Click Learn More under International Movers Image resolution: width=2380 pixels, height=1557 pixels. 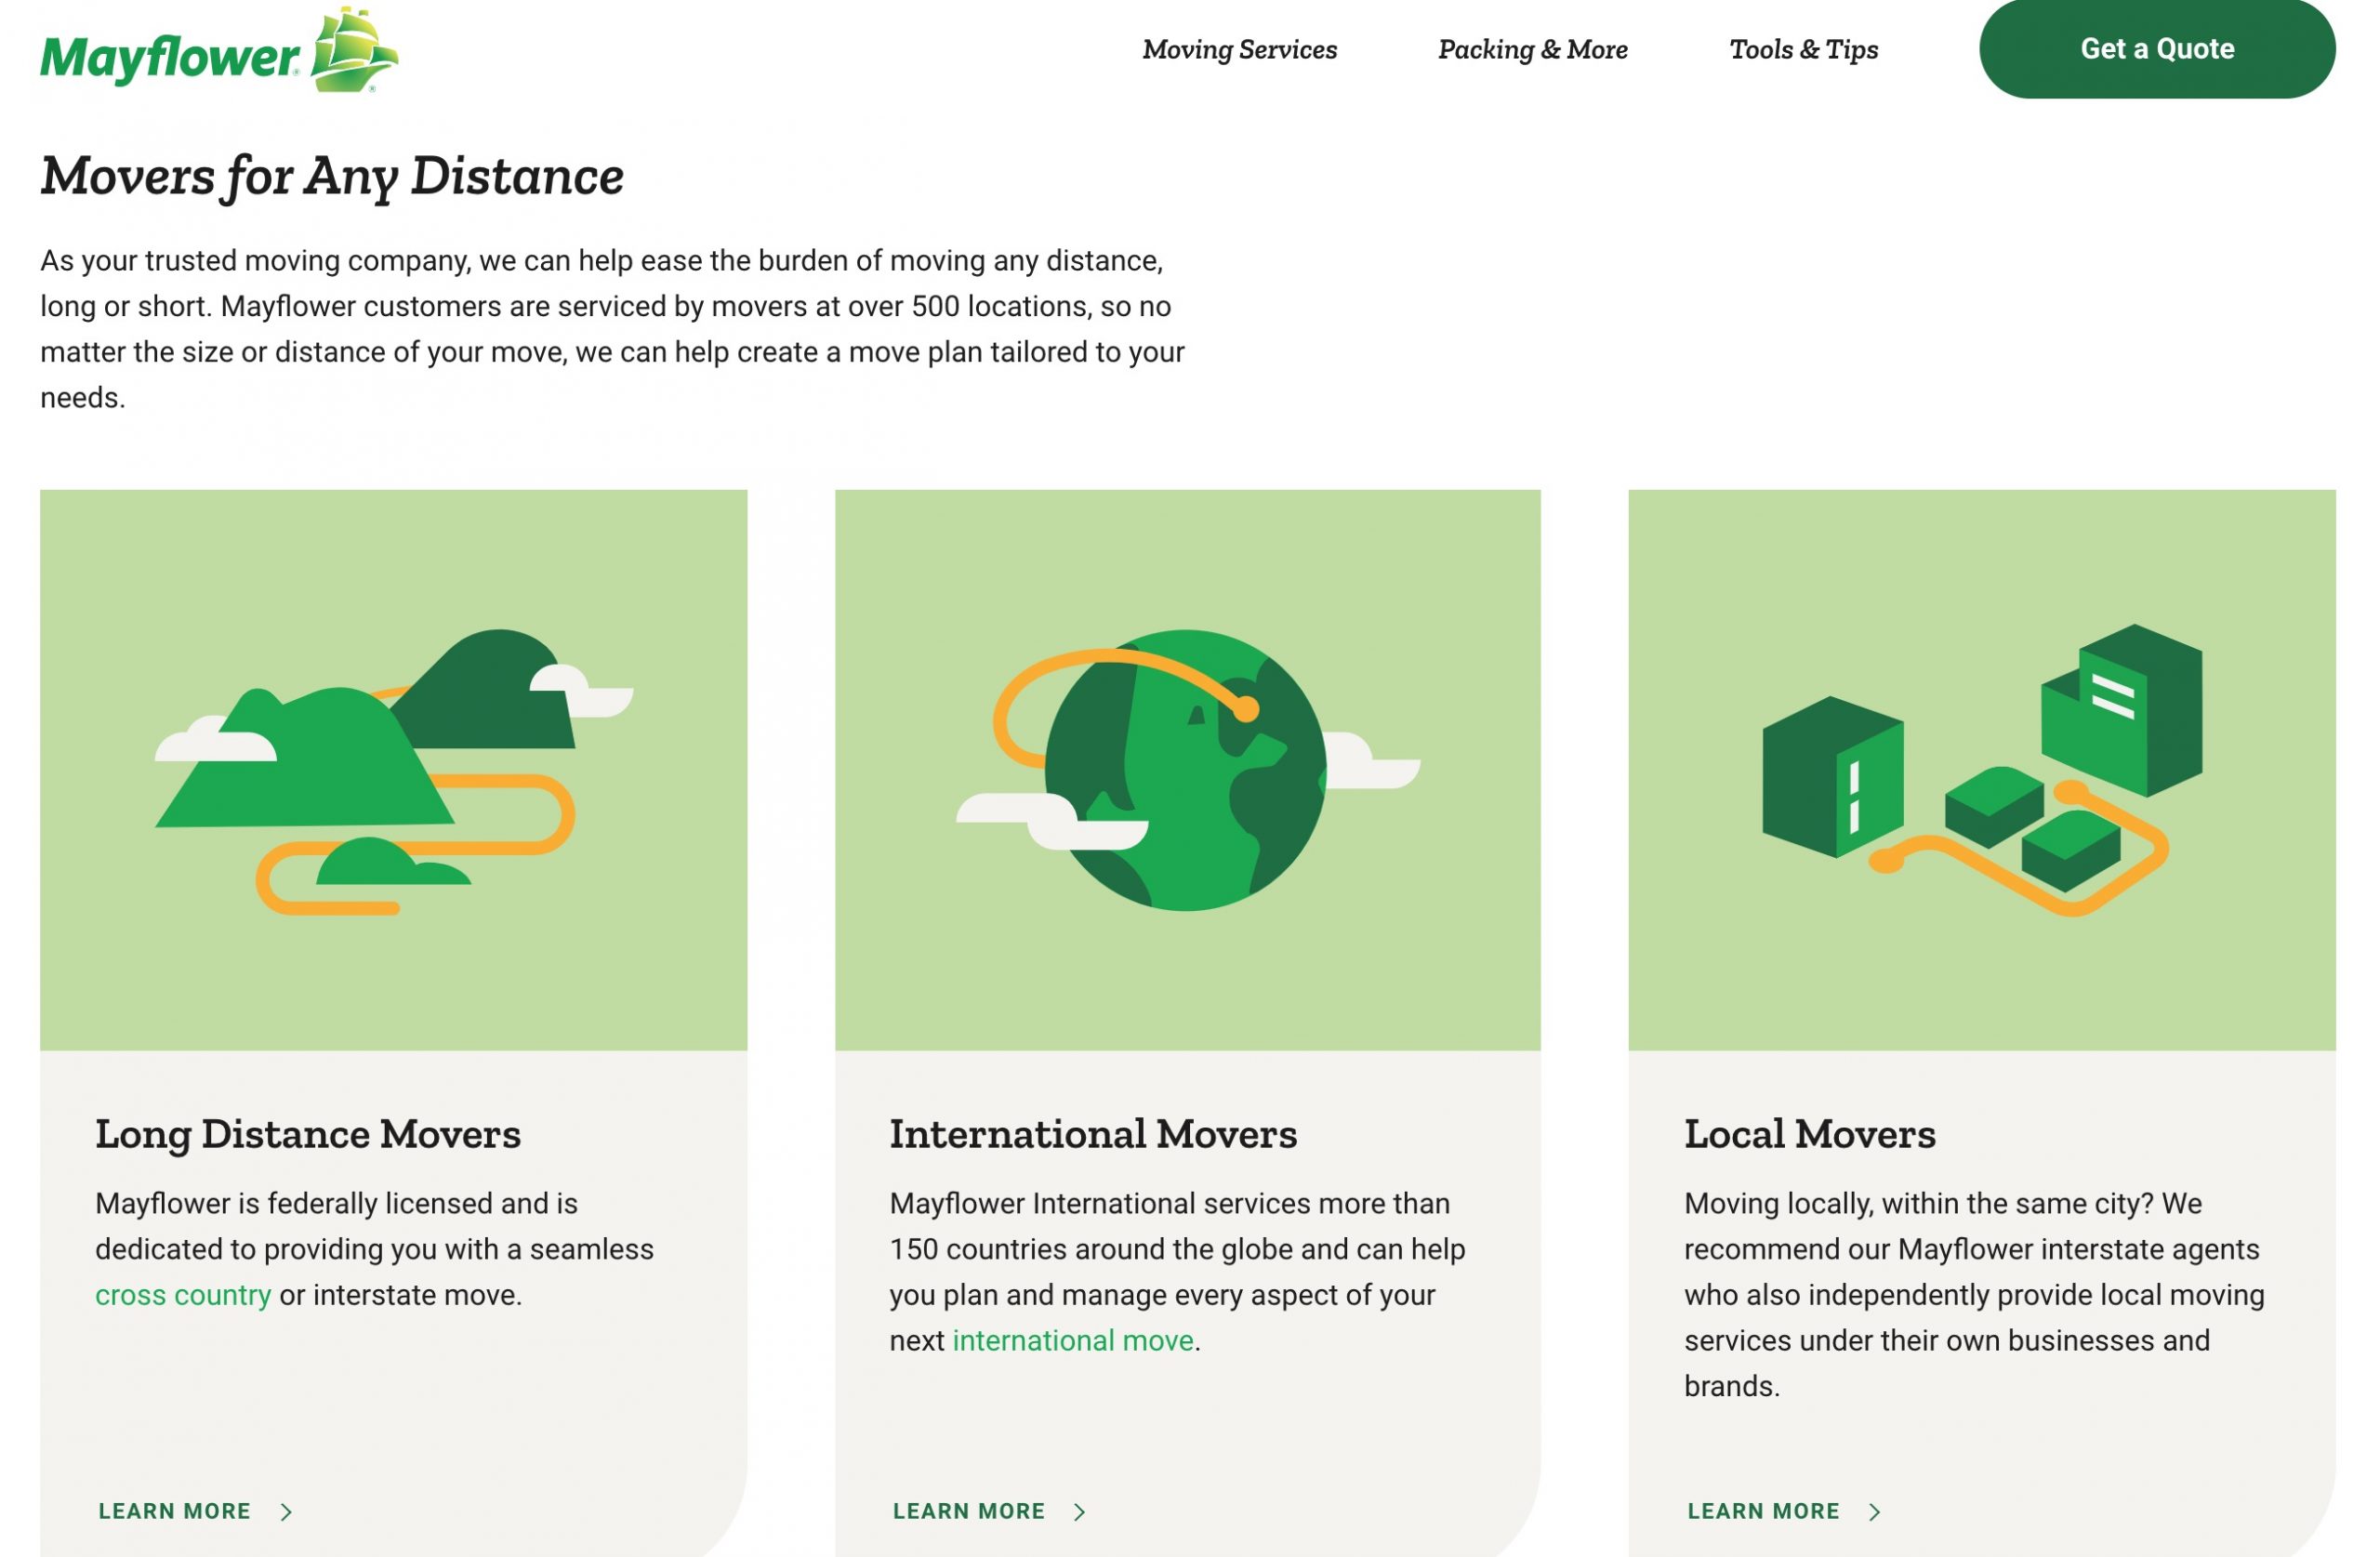point(968,1511)
